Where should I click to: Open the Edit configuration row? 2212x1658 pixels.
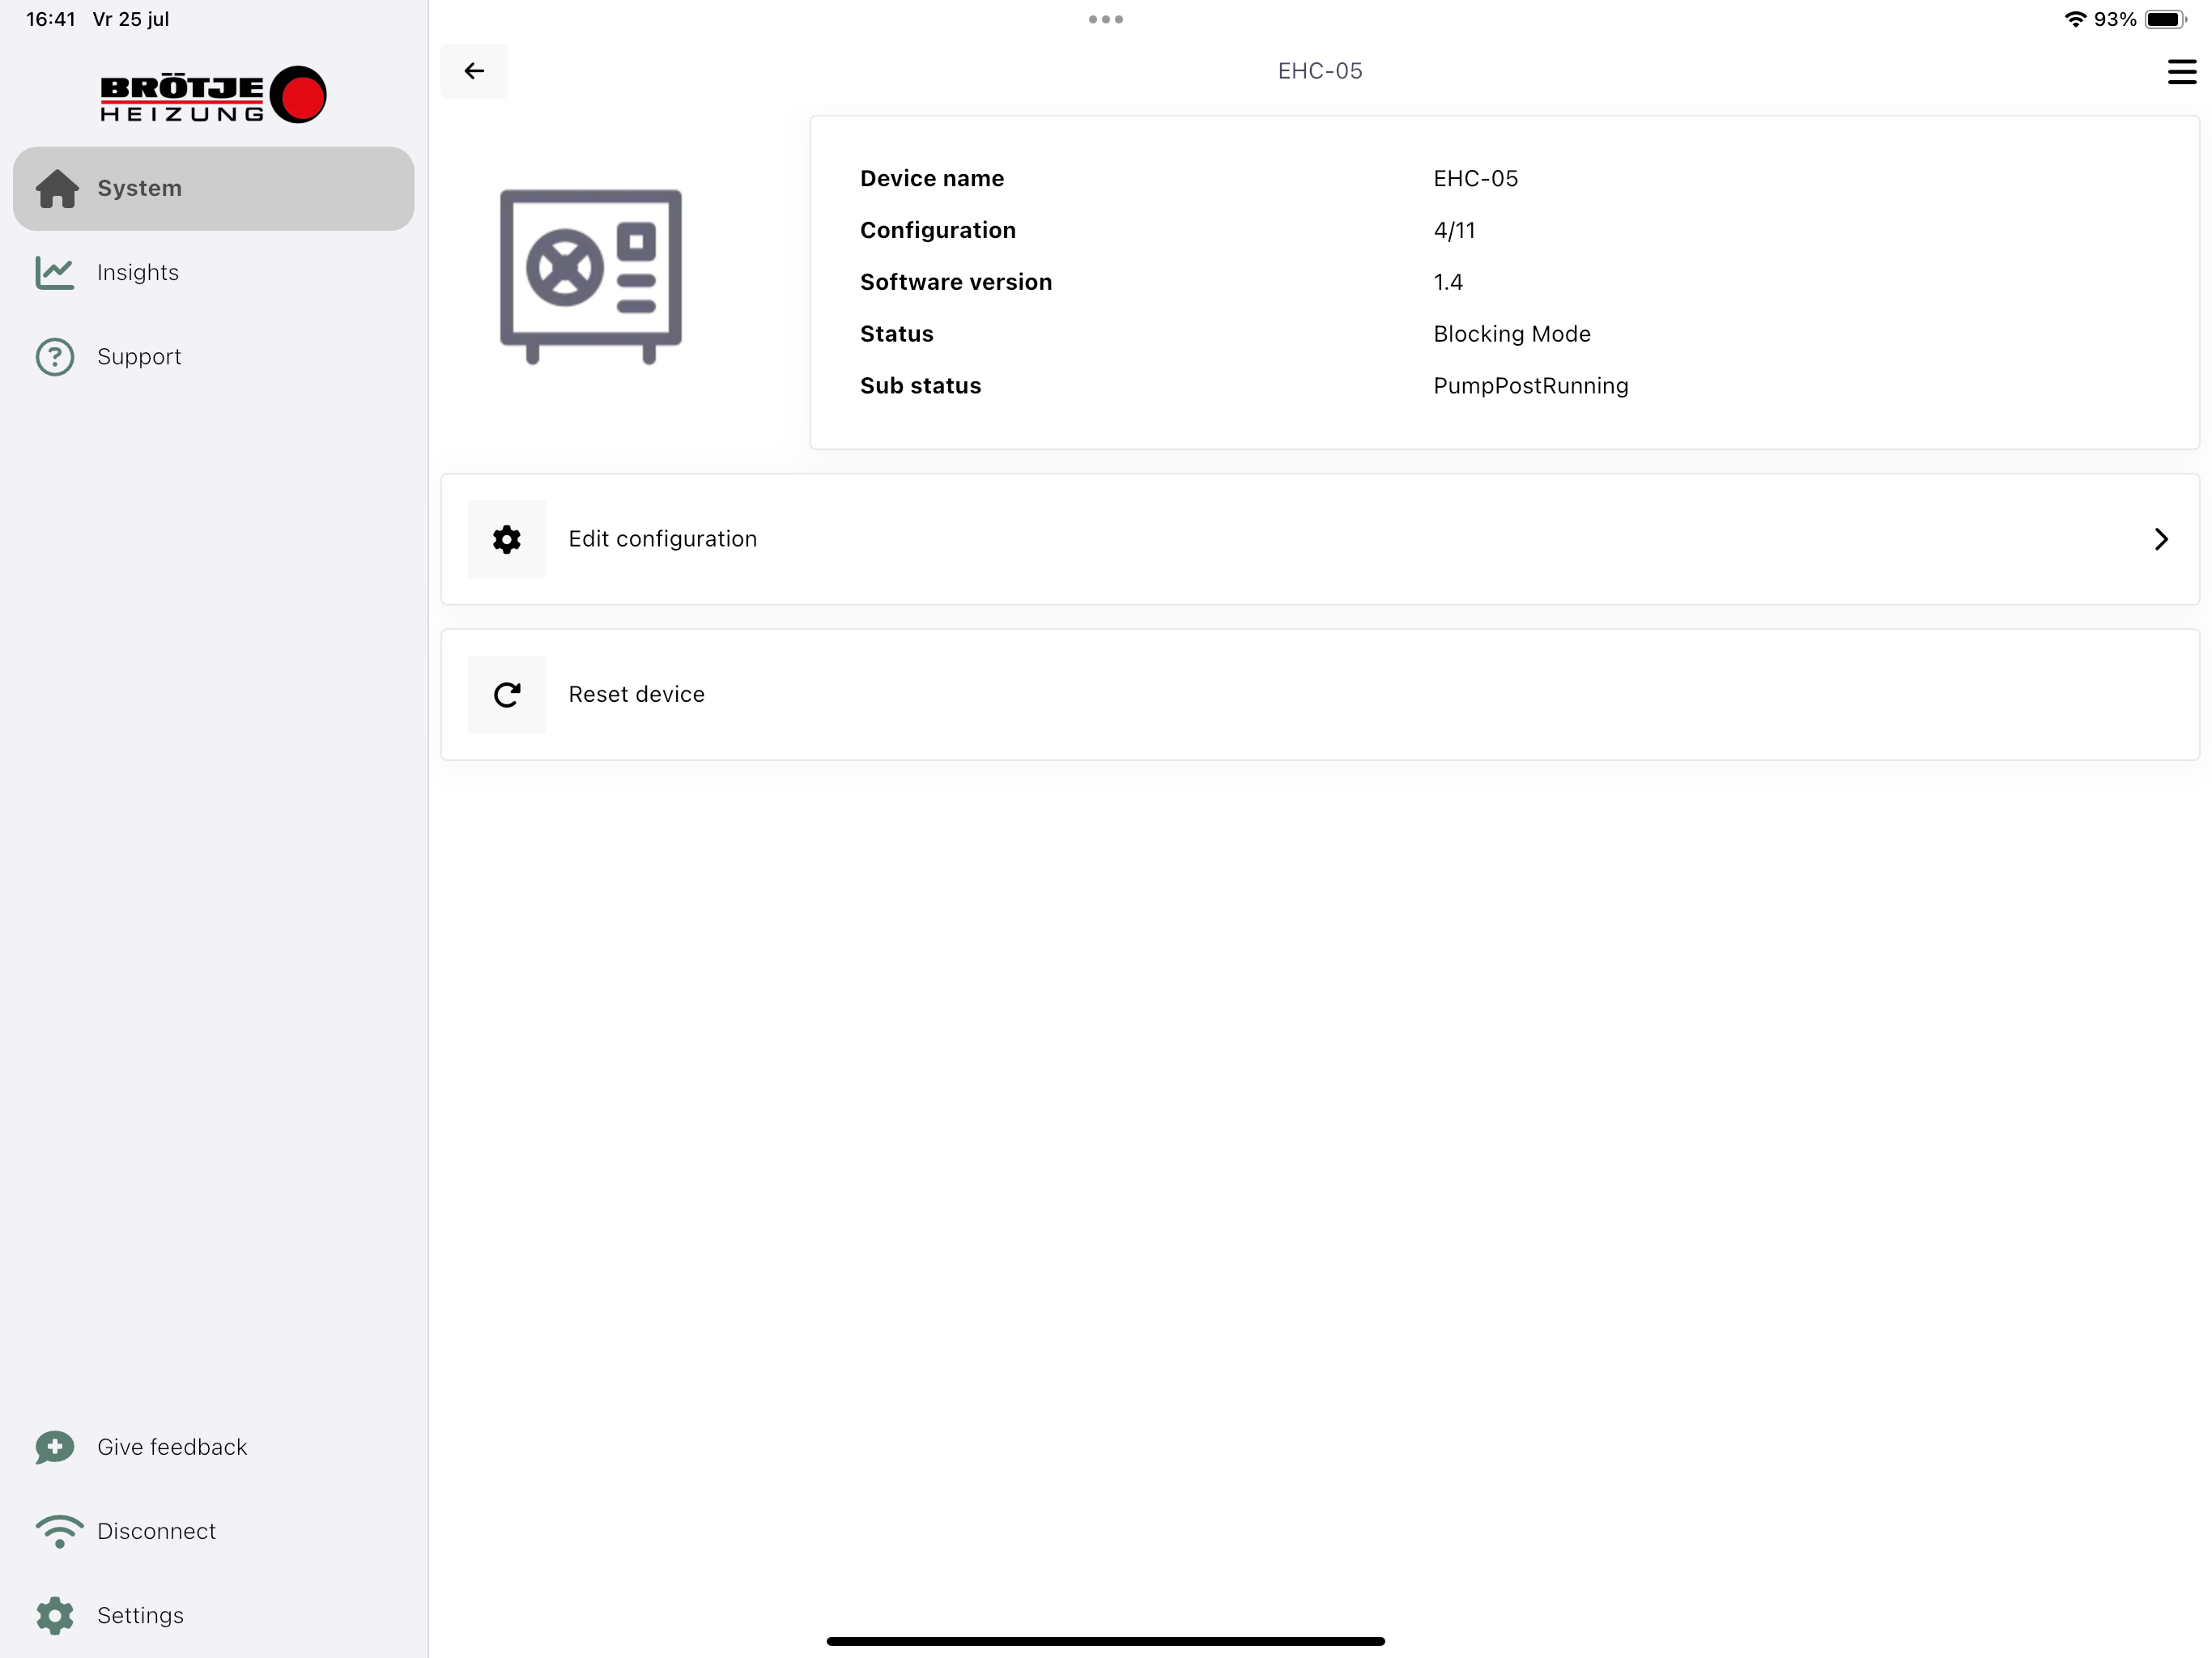pyautogui.click(x=1320, y=539)
